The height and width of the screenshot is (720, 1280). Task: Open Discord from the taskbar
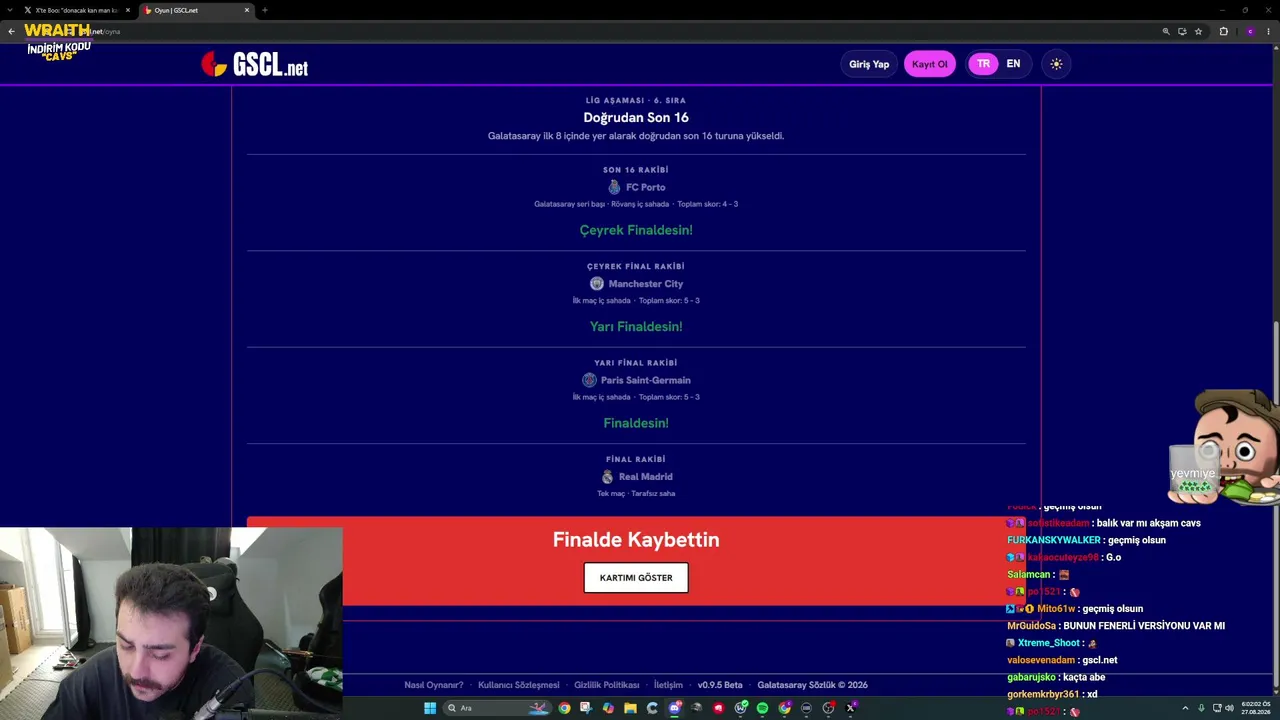[x=674, y=708]
